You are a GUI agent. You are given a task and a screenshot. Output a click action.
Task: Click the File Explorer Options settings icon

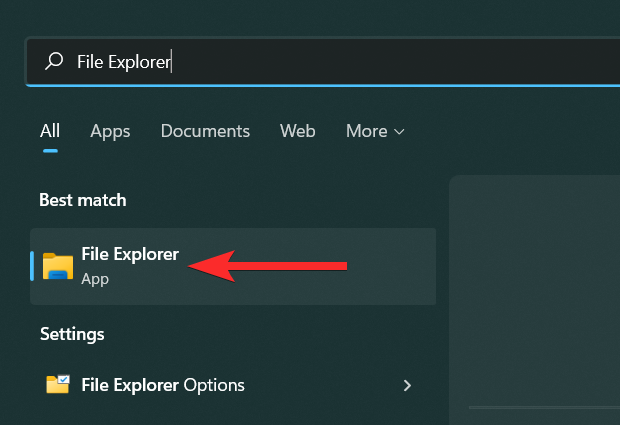(x=58, y=385)
